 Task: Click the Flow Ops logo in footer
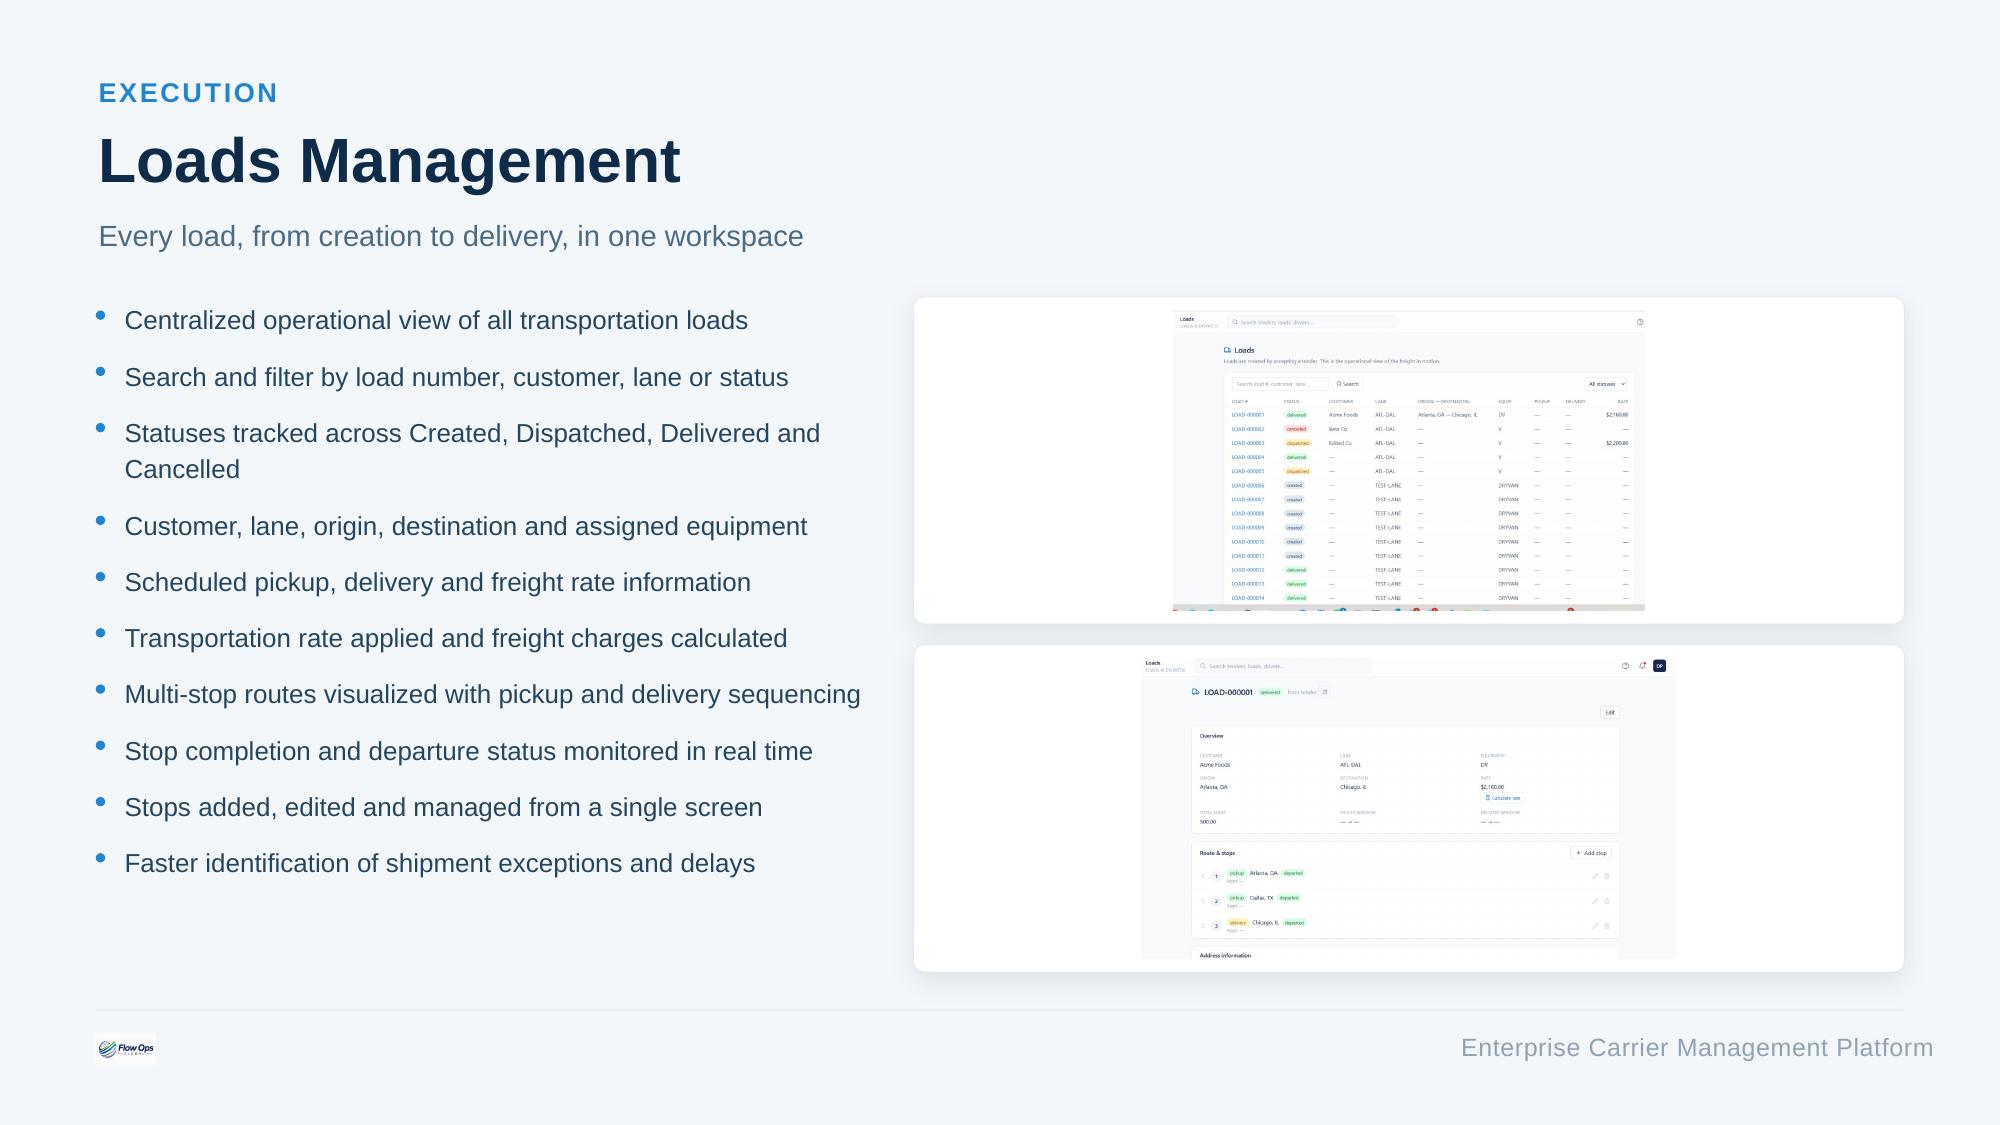(x=125, y=1049)
